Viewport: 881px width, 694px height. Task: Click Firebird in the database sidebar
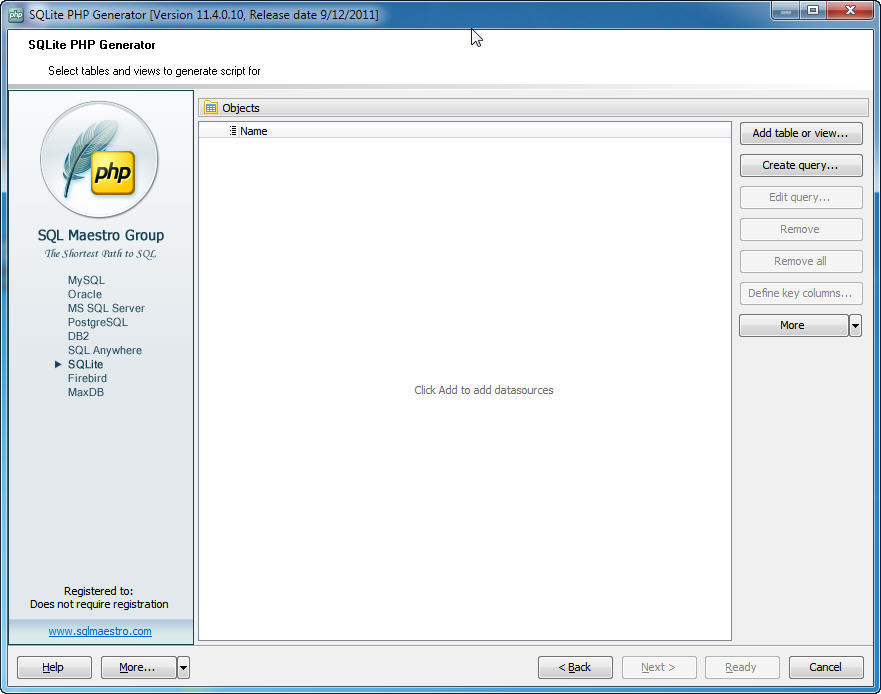87,378
